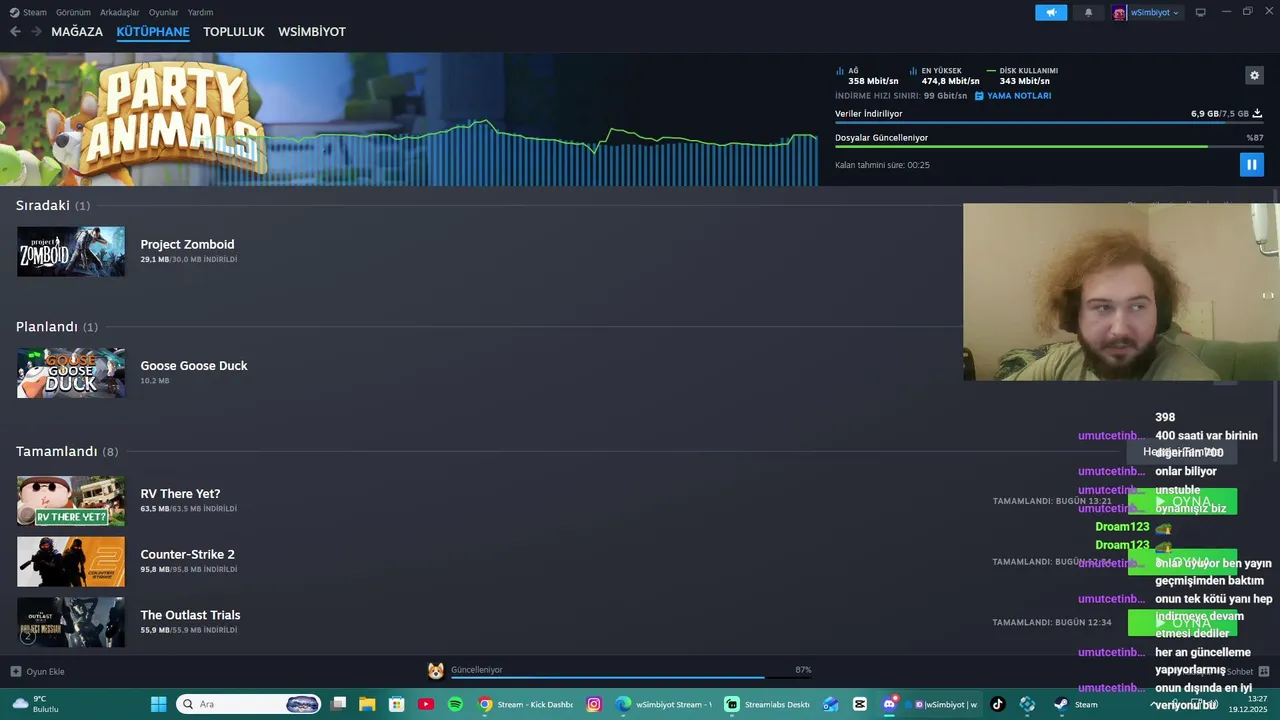Open Microsoft Store from the taskbar
This screenshot has height=720, width=1280.
click(396, 704)
